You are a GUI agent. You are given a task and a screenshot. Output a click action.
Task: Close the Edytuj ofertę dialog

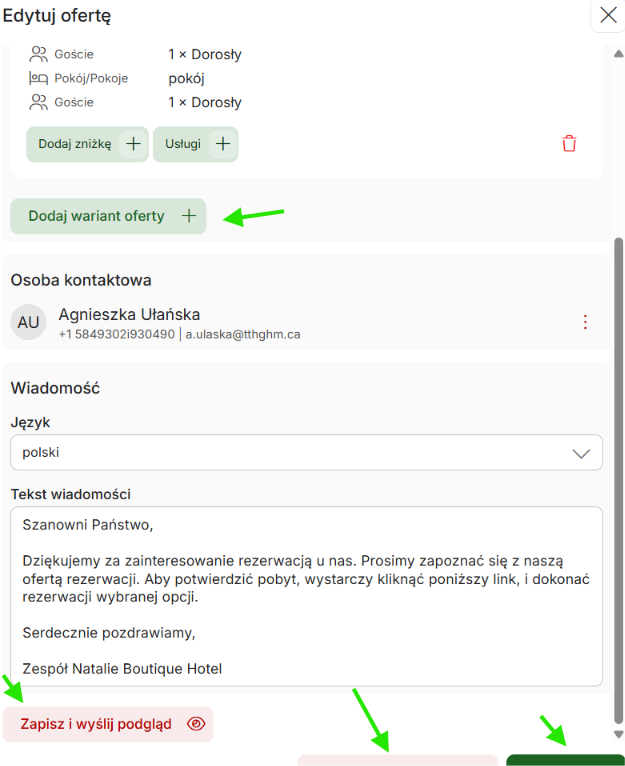[x=608, y=16]
